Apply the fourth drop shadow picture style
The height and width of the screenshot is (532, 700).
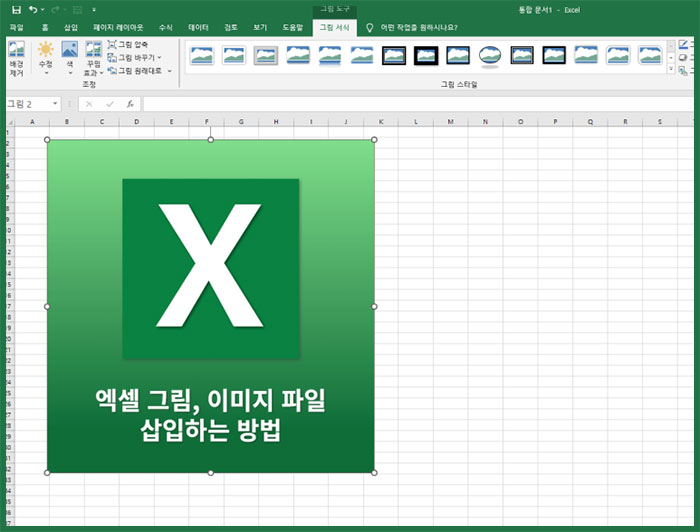coord(298,56)
